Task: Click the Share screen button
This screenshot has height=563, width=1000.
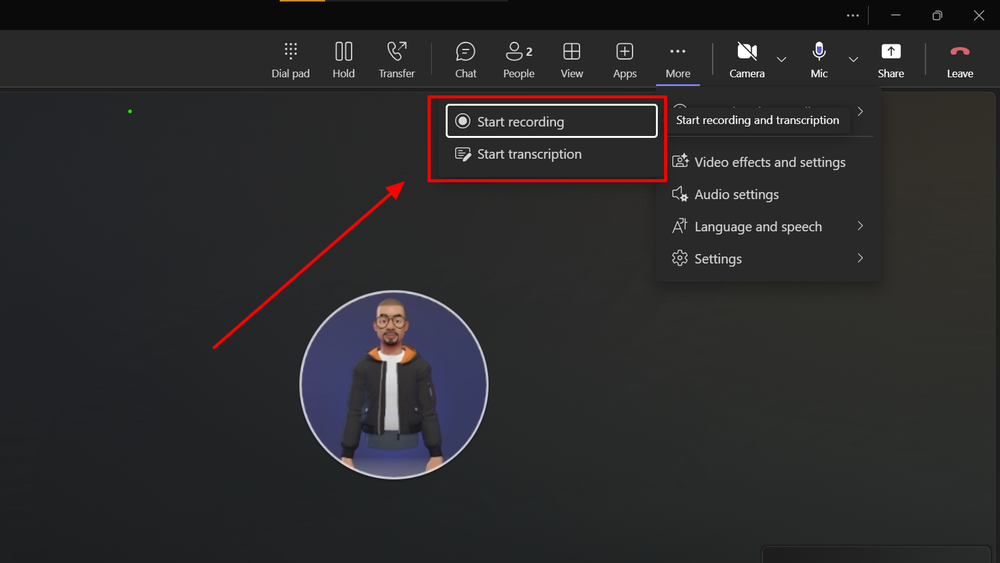Action: pyautogui.click(x=890, y=59)
